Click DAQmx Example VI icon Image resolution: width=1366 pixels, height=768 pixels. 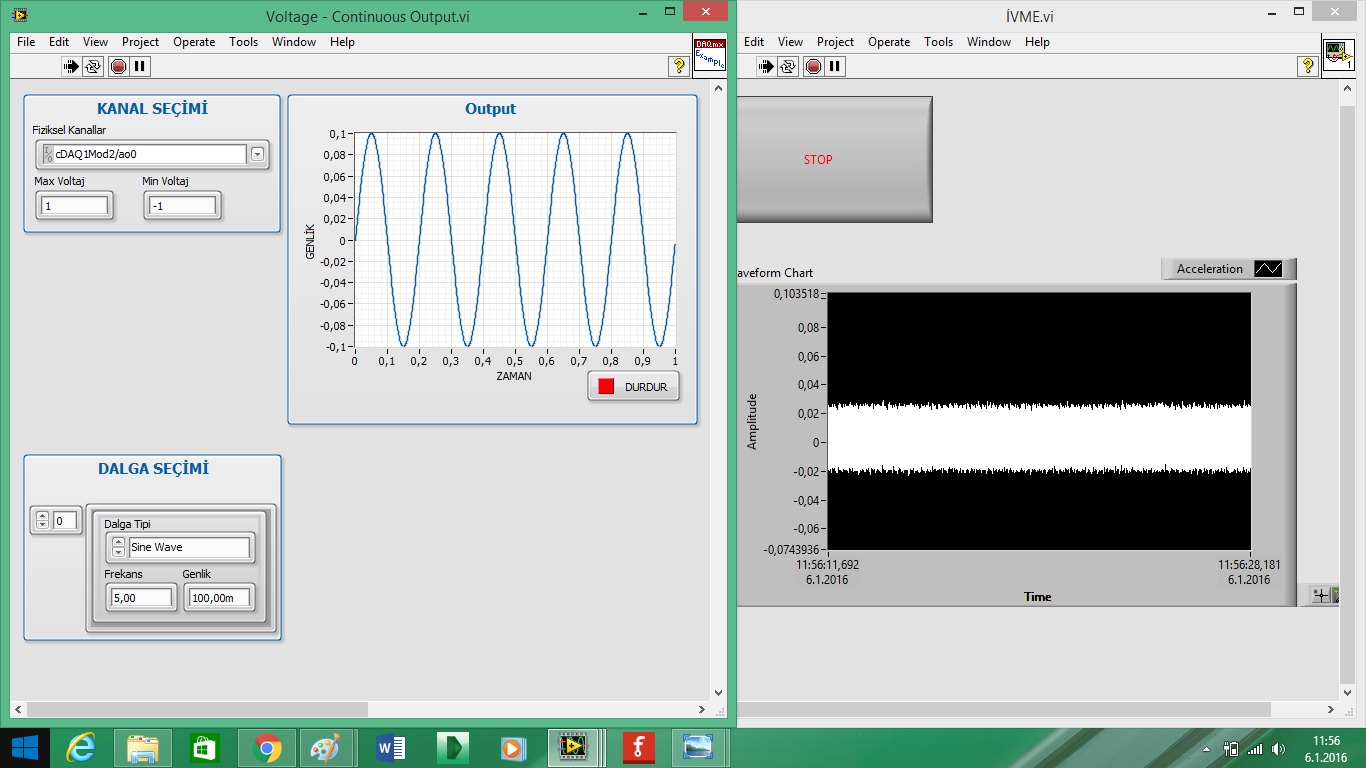tap(709, 54)
